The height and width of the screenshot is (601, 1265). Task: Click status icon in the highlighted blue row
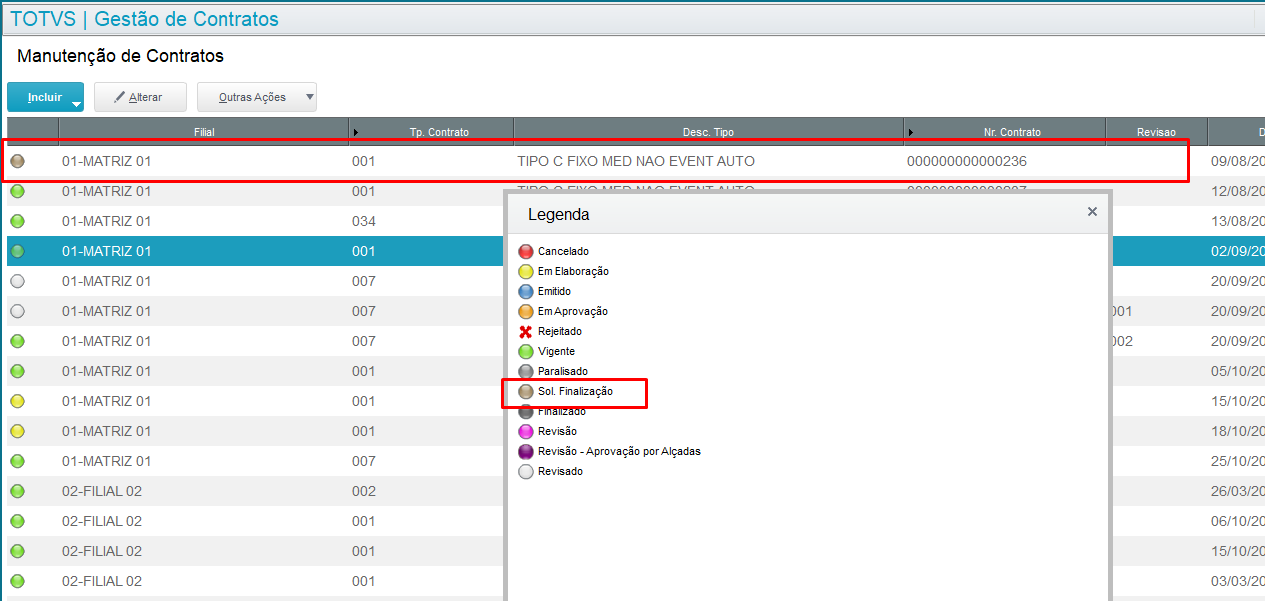point(17,251)
